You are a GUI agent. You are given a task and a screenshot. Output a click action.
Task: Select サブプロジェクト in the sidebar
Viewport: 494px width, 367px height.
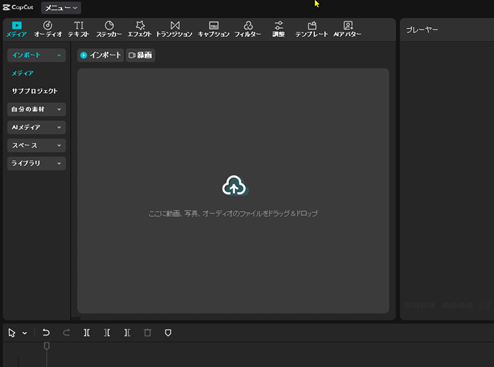[35, 91]
